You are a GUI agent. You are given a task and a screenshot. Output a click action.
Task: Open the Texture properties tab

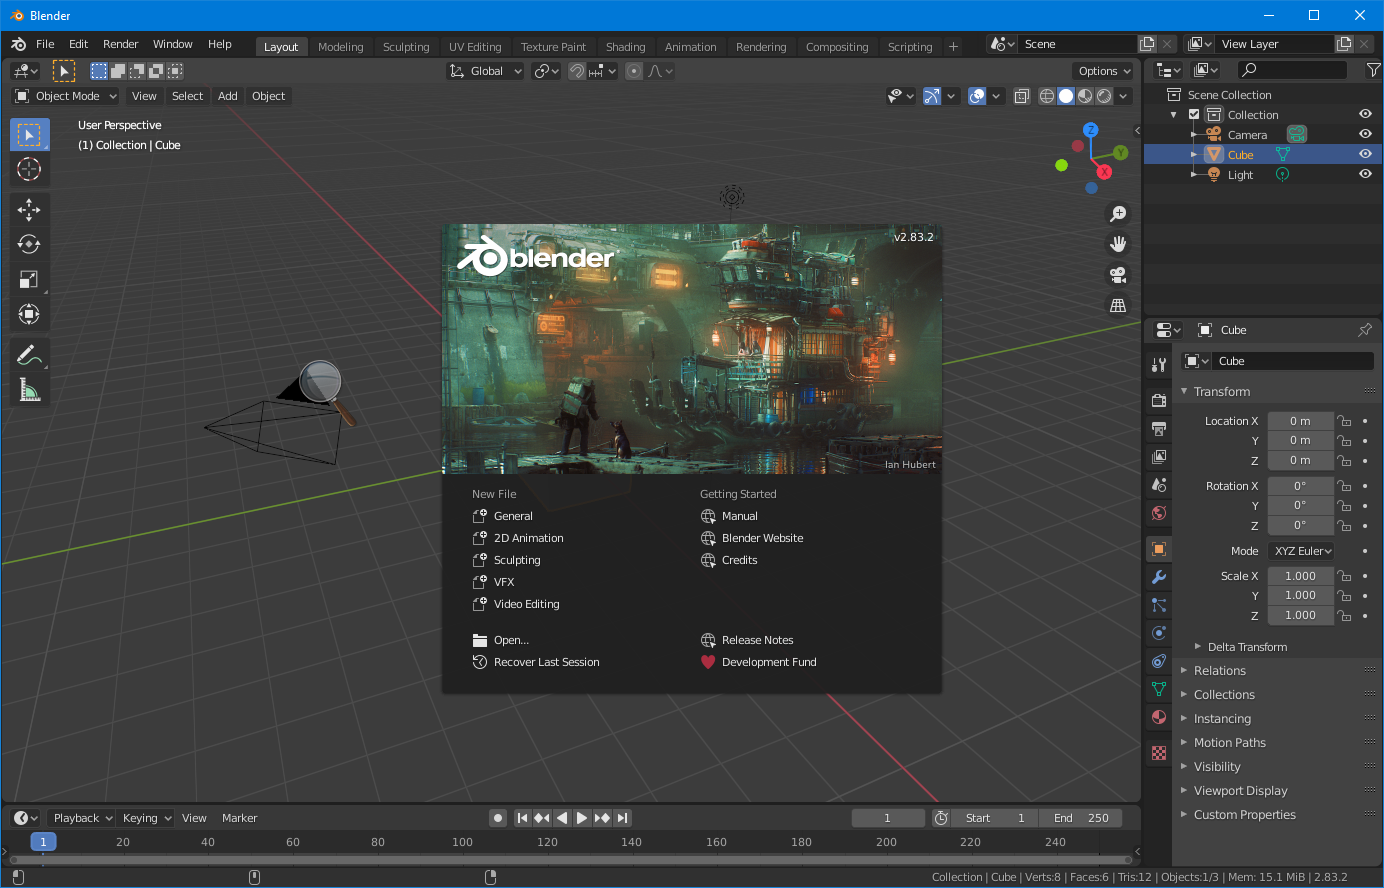coord(1159,753)
